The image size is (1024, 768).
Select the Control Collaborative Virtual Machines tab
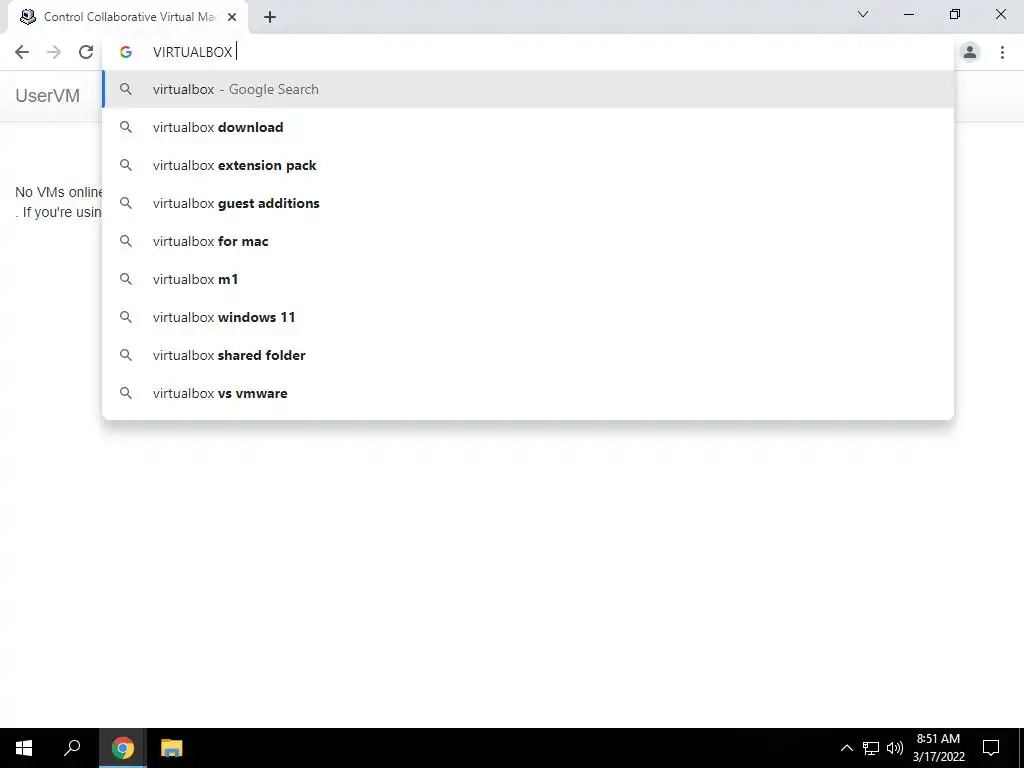pyautogui.click(x=127, y=17)
